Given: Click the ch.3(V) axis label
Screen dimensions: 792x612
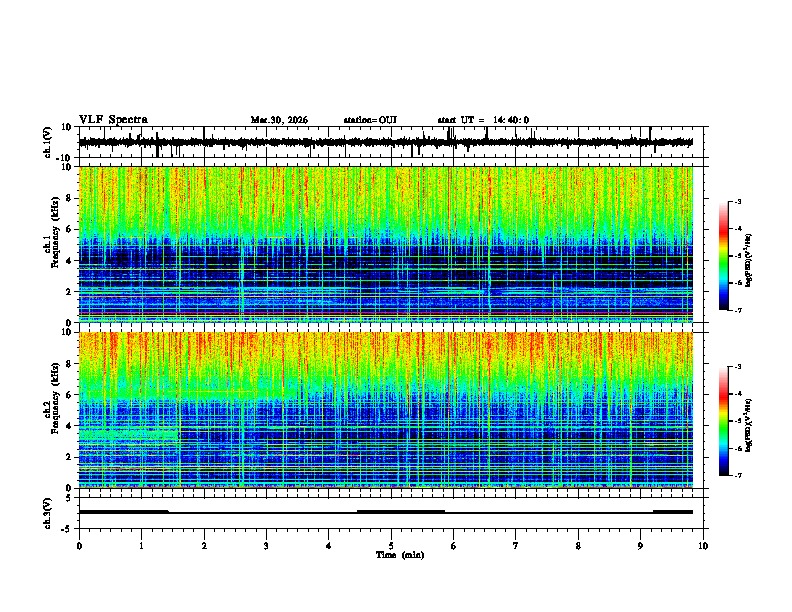Looking at the screenshot, I should [x=48, y=513].
